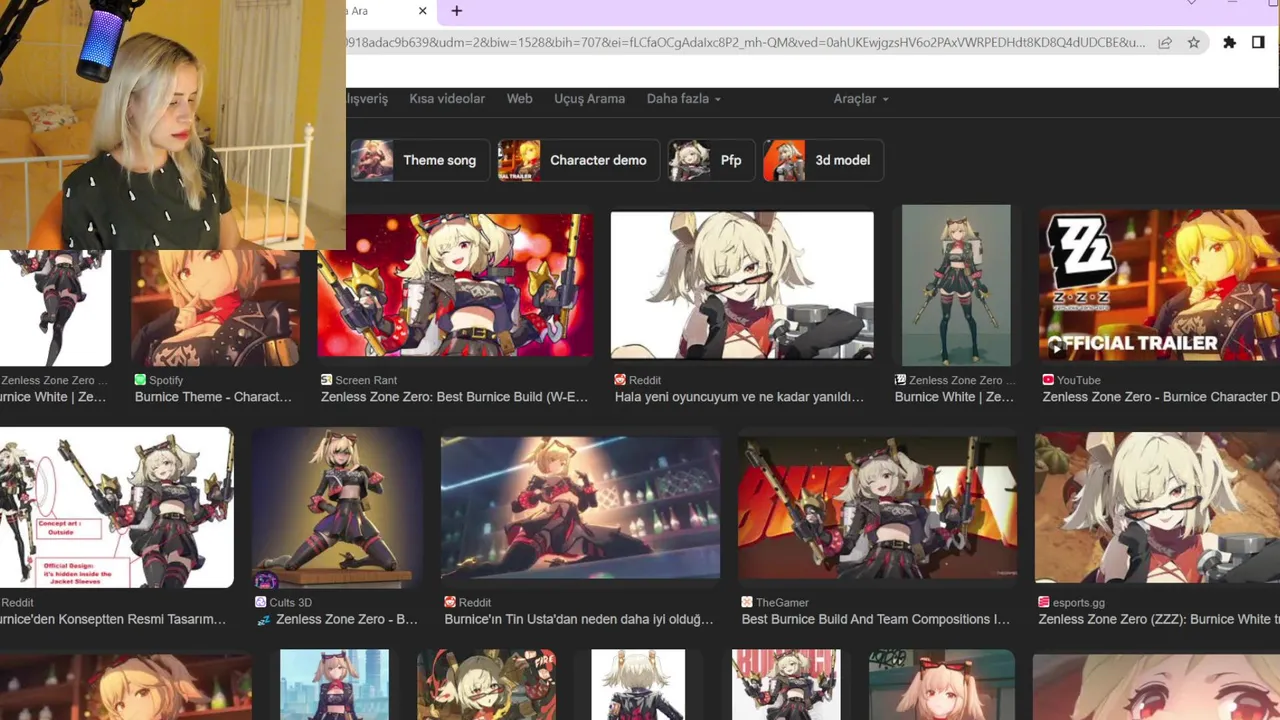
Task: Click the Screen Rant source icon
Action: pos(326,380)
